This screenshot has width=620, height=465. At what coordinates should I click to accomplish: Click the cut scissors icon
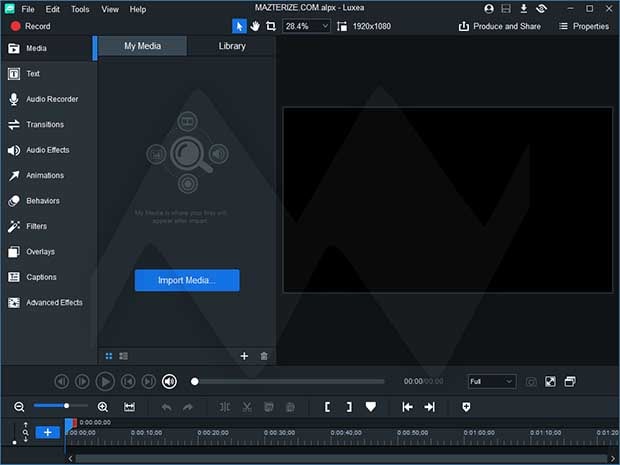click(x=247, y=407)
